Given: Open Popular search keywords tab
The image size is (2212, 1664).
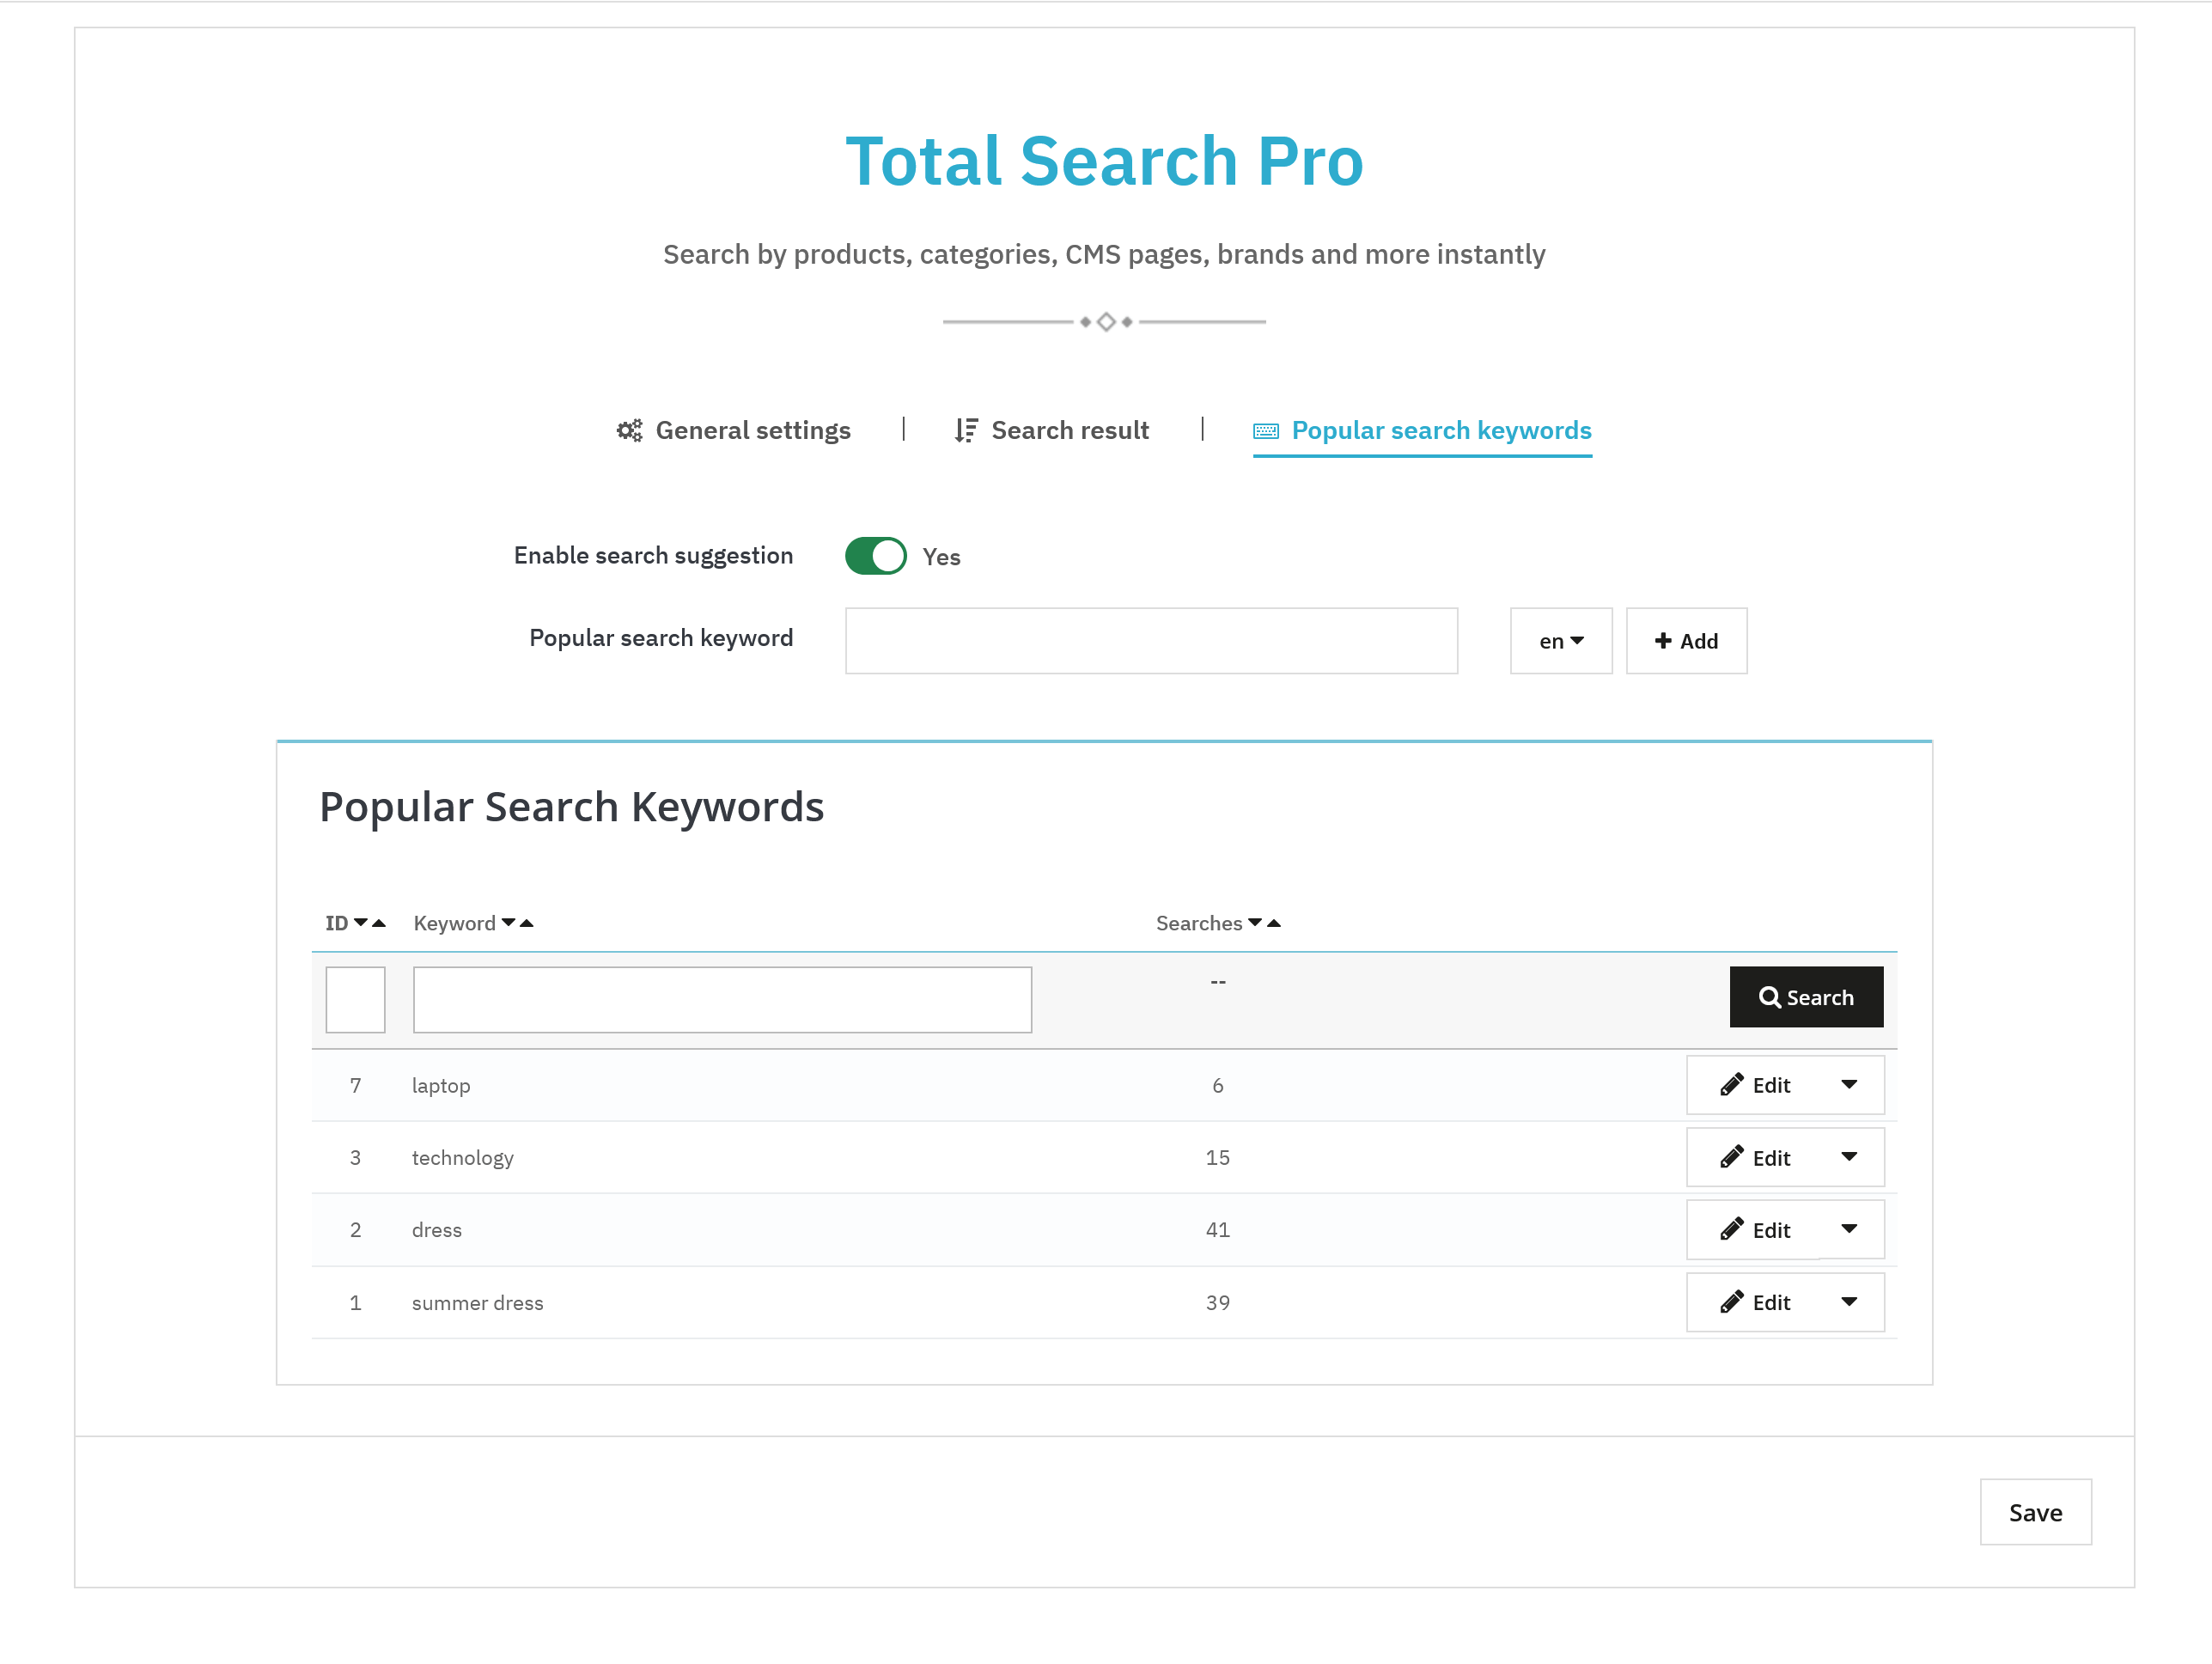Looking at the screenshot, I should click(x=1422, y=431).
